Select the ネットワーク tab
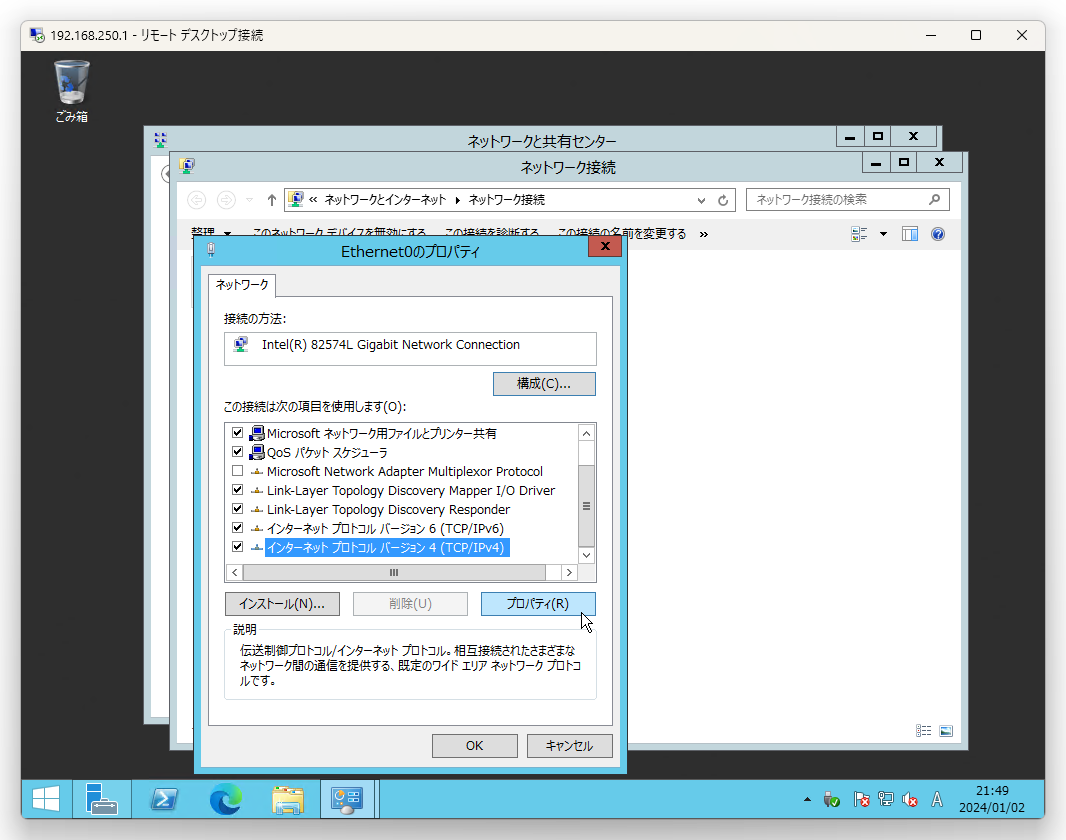This screenshot has height=840, width=1066. [242, 284]
